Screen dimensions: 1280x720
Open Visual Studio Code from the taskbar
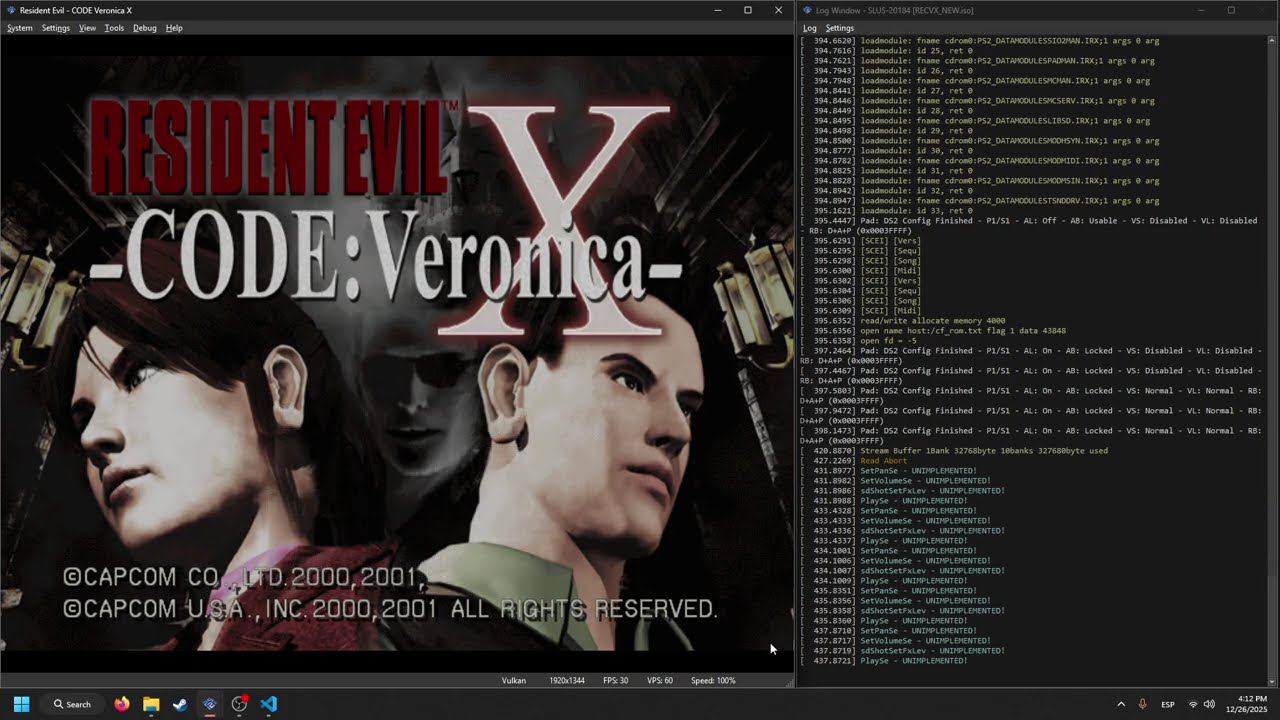click(268, 704)
